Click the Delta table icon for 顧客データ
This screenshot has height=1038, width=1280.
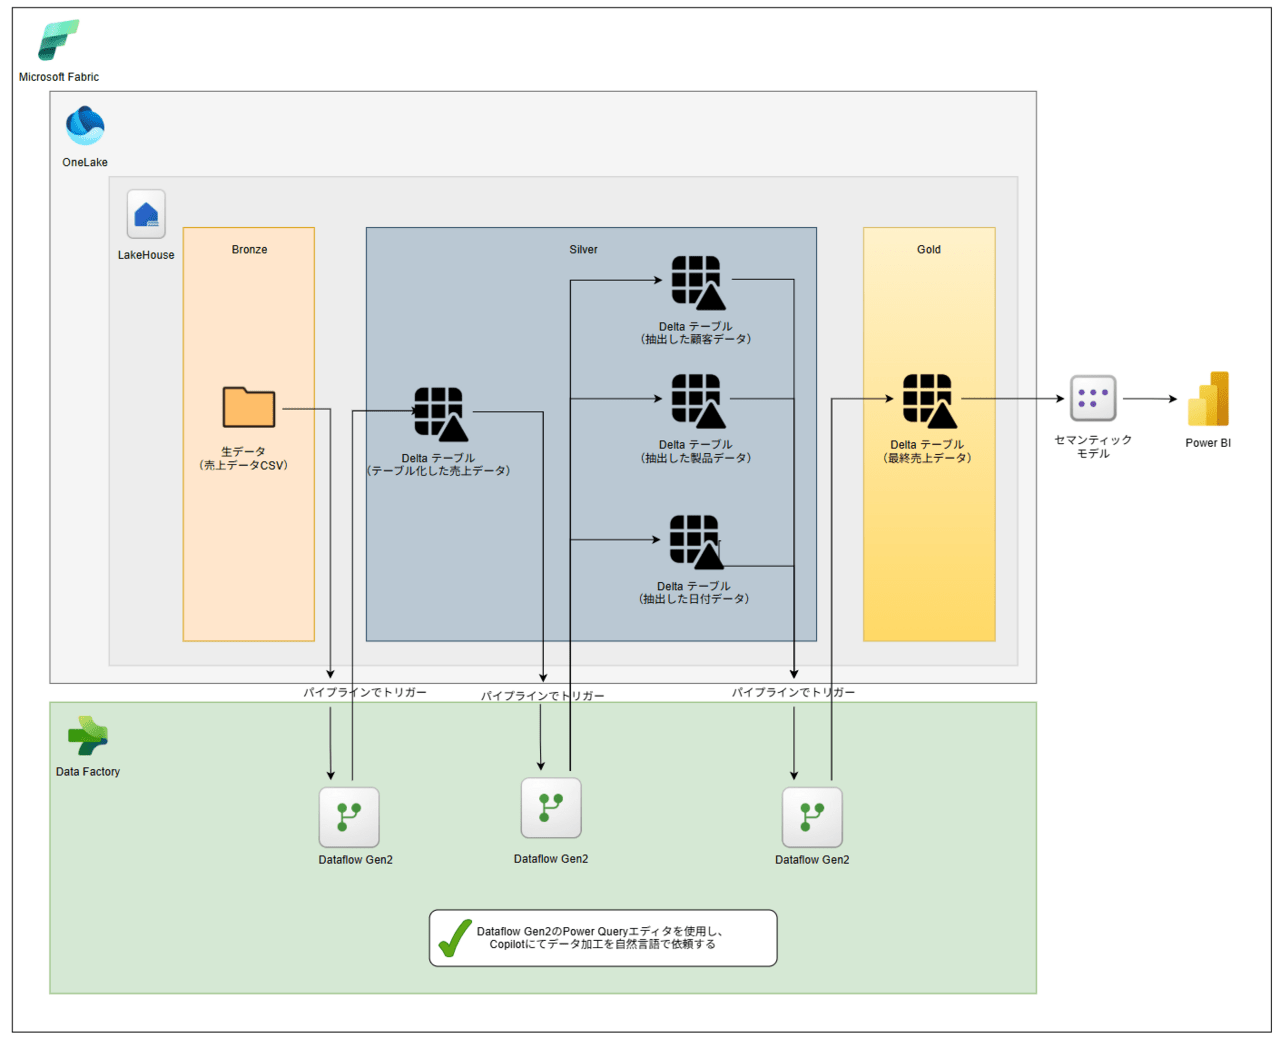tap(697, 282)
